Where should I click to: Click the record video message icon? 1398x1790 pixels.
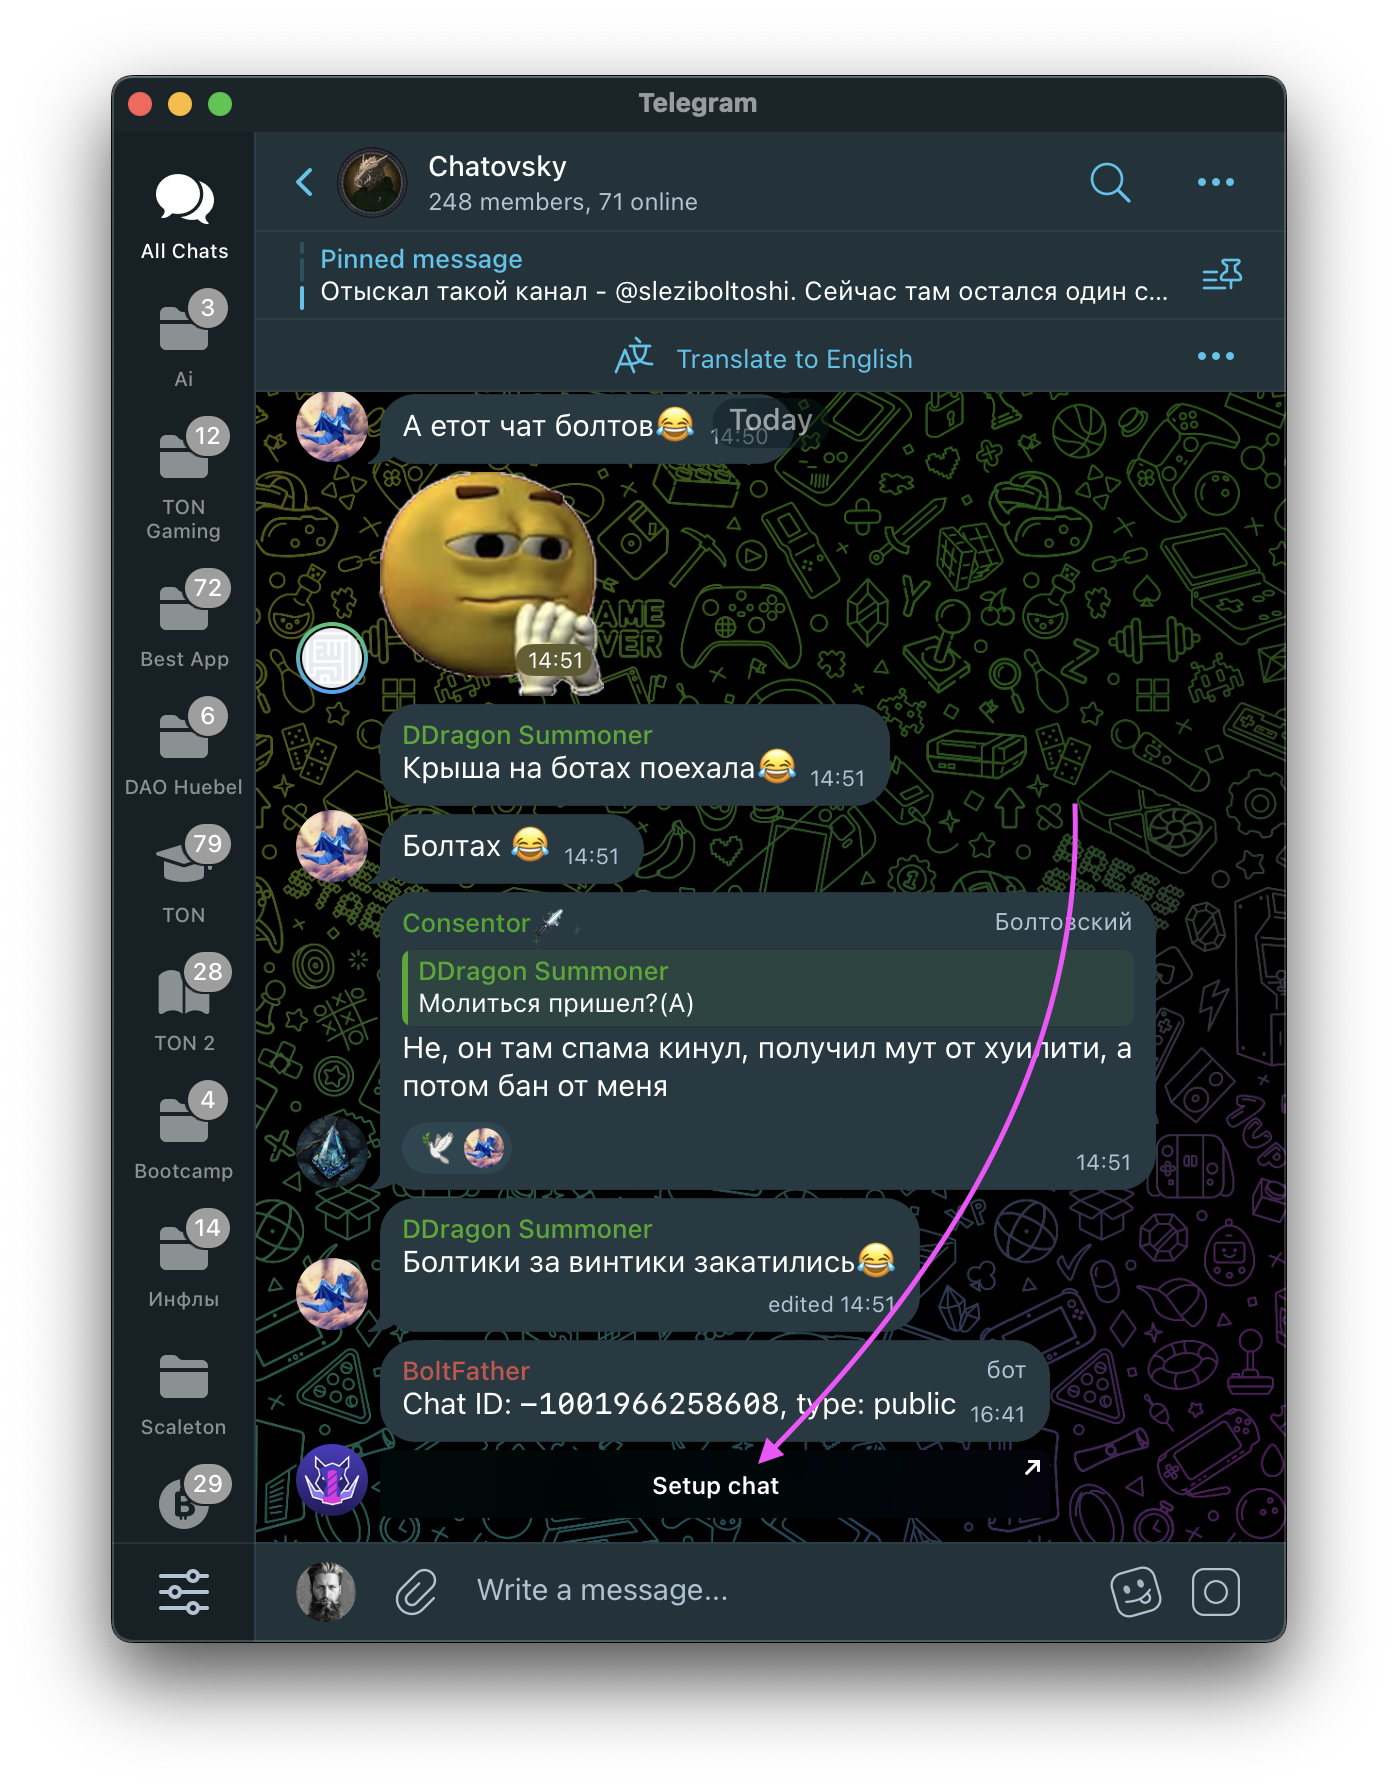(x=1216, y=1591)
